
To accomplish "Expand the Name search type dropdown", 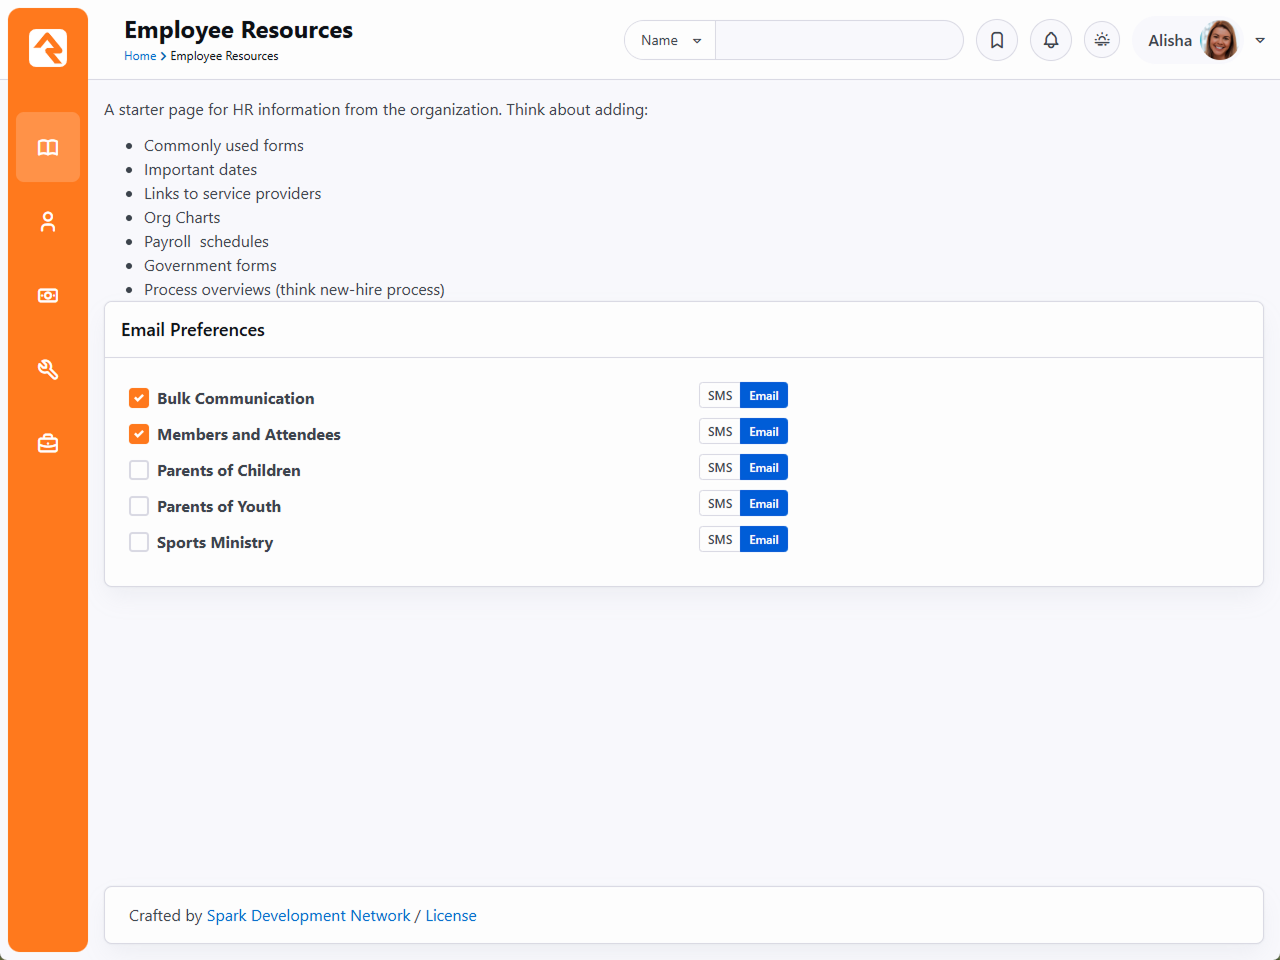I will click(x=670, y=41).
